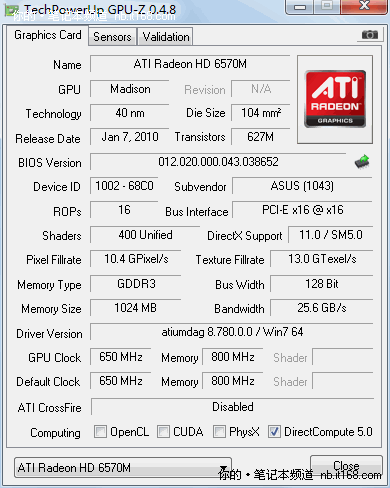
Task: Click the Bus Interface value PCI-E x16 @ x16
Action: pos(302,210)
